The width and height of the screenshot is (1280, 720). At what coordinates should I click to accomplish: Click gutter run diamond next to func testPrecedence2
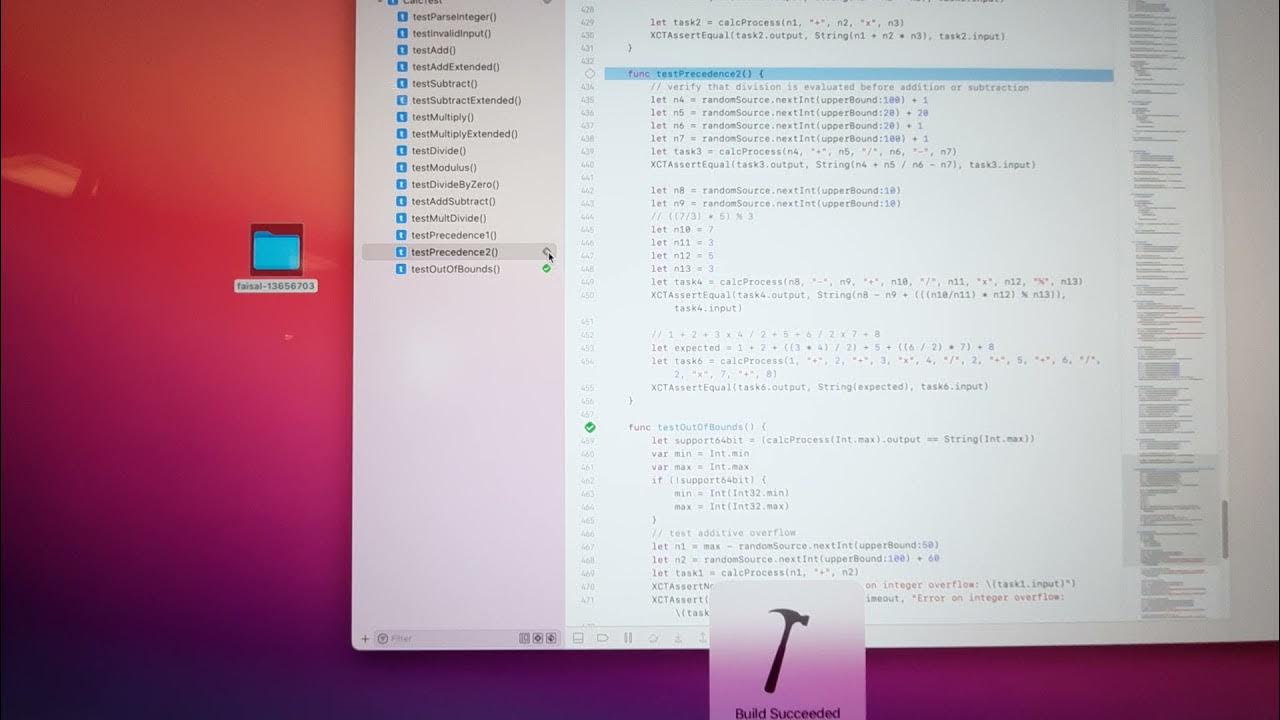590,74
